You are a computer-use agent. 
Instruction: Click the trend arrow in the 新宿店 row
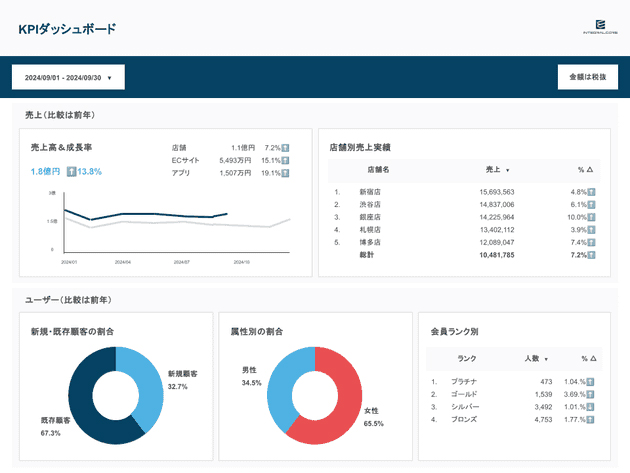[x=591, y=192]
